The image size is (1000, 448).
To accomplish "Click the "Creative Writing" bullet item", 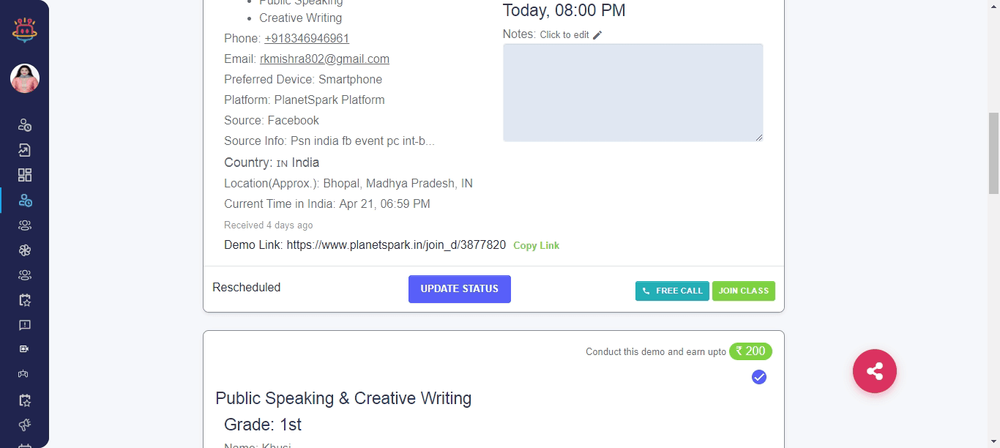I will coord(300,18).
